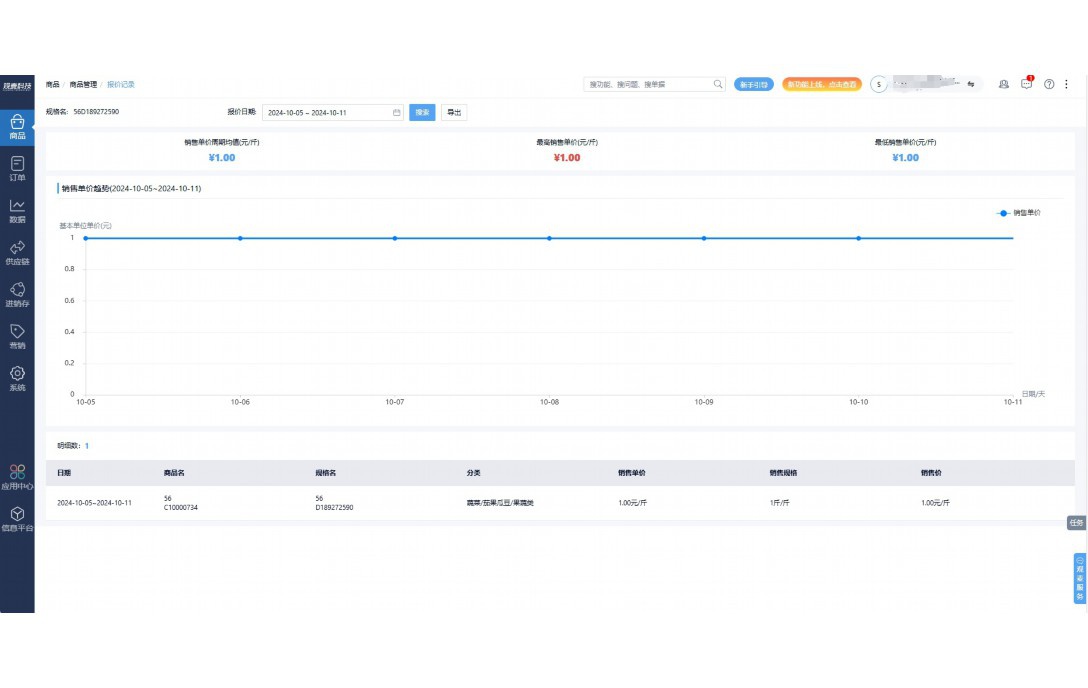This screenshot has width=1088, height=688.
Task: Open 系统 (System) settings in sidebar
Action: click(17, 378)
